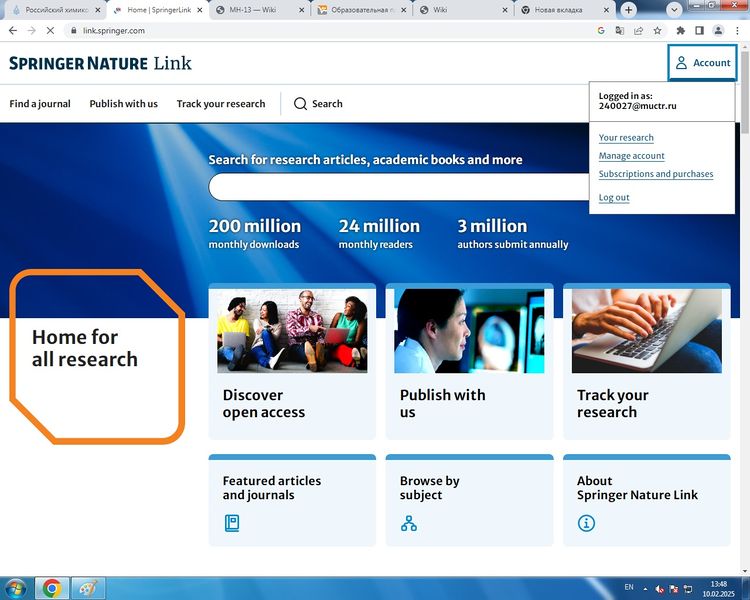
Task: Click the magnifier Search icon in navigation
Action: [x=300, y=104]
